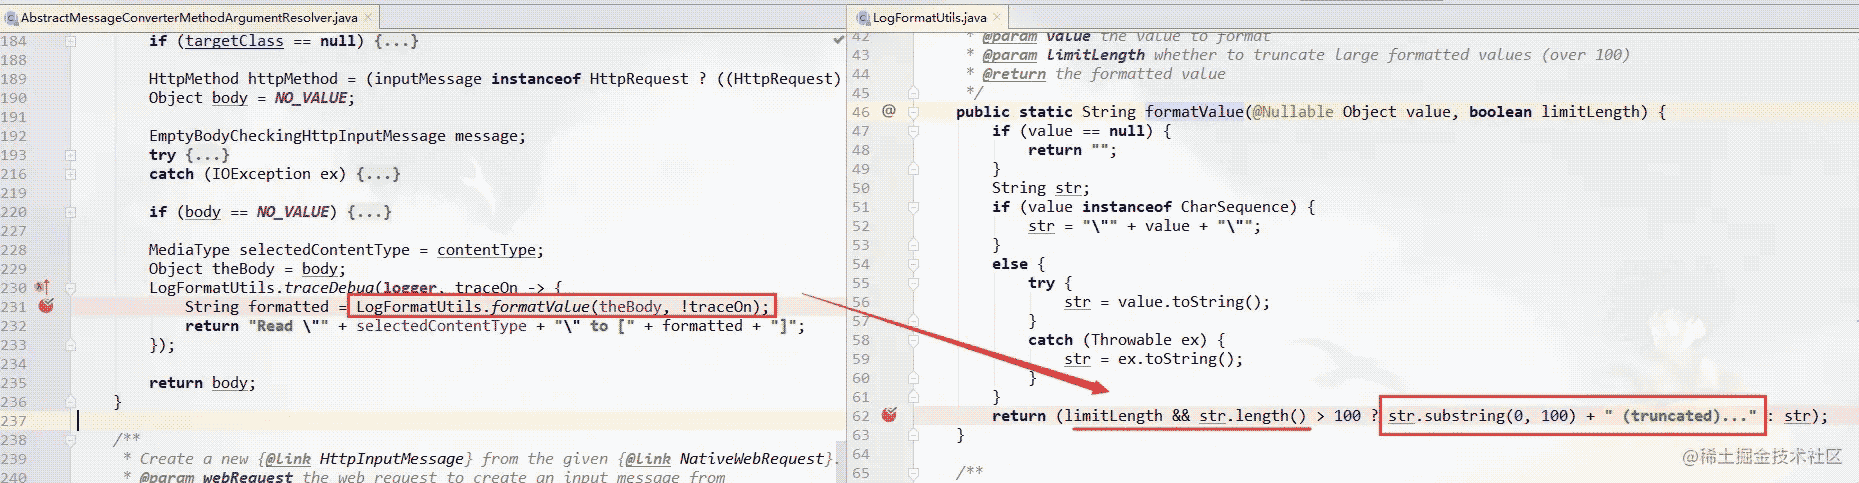1859x483 pixels.
Task: Click 'formatValue' method name on line 46
Action: point(1194,112)
